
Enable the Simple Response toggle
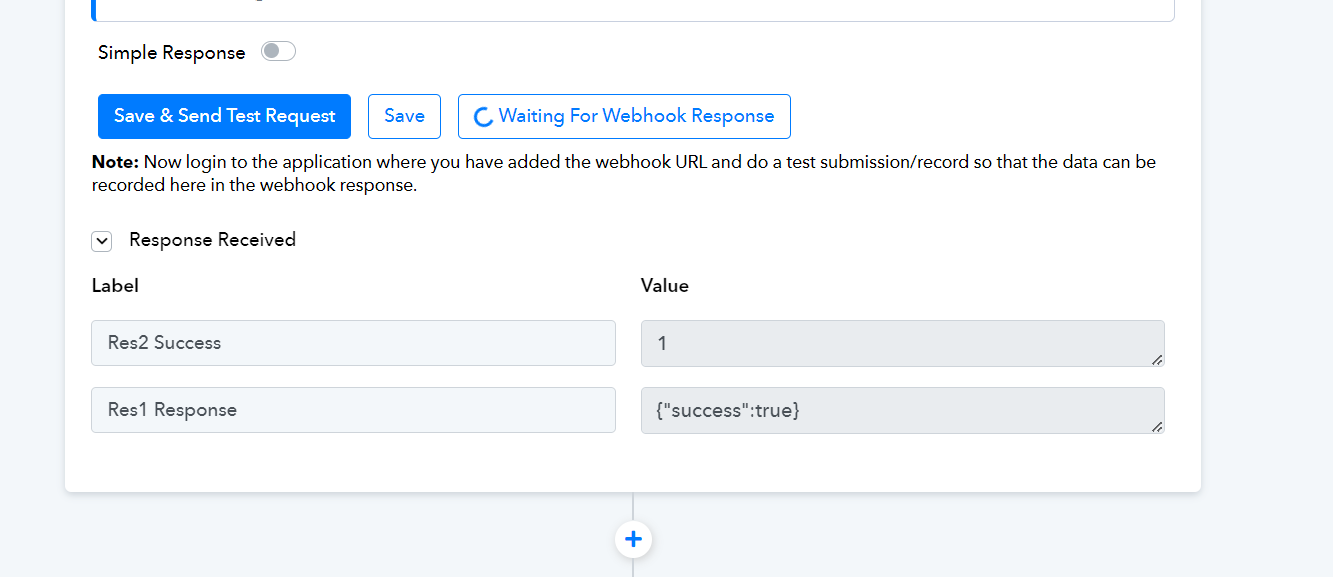[278, 51]
